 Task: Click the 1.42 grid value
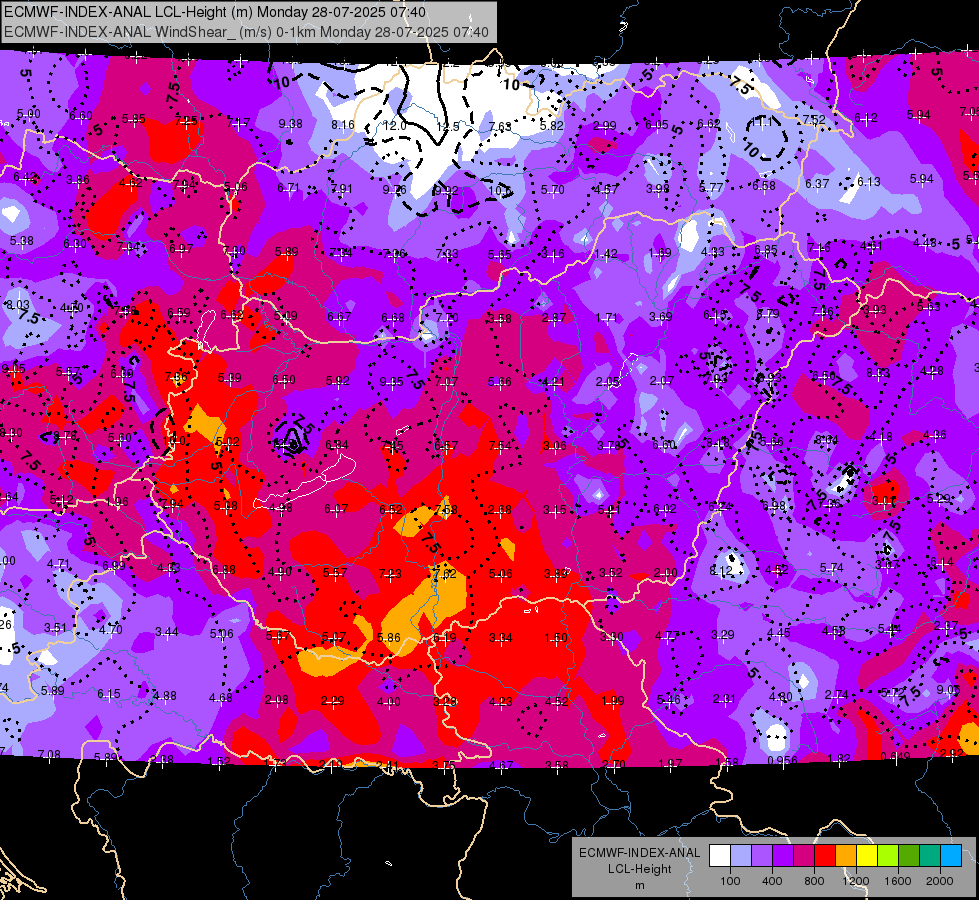606,254
